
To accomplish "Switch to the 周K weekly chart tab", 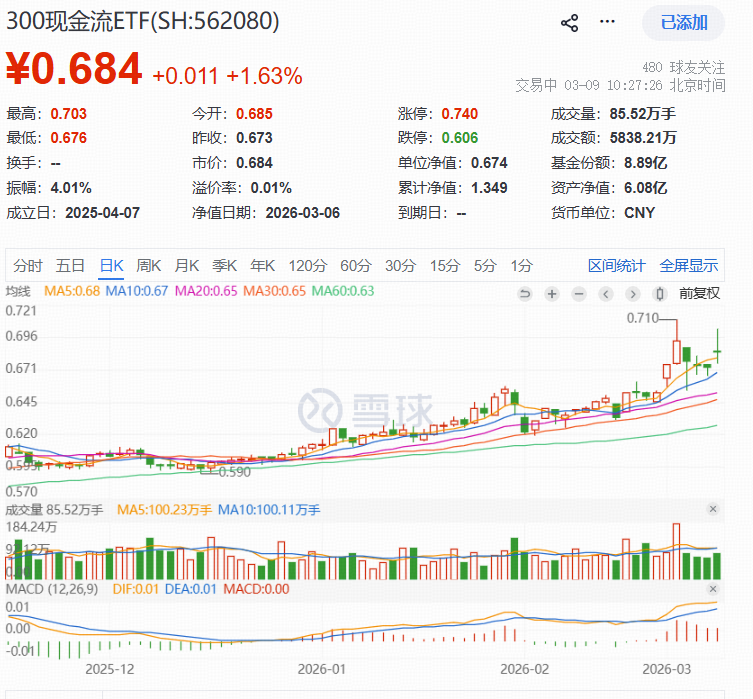I will (x=149, y=265).
